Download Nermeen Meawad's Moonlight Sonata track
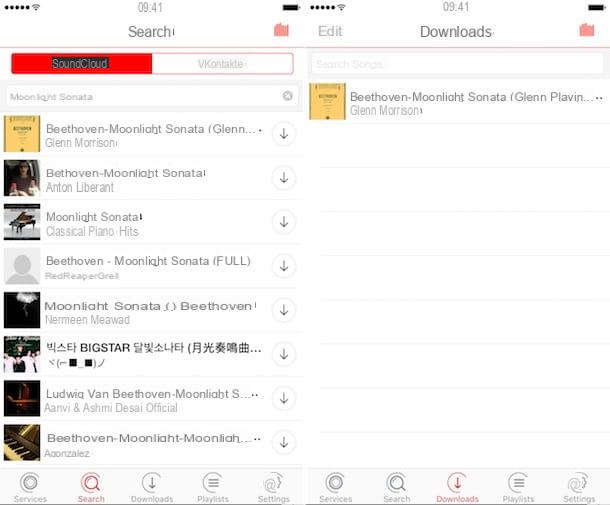Screen dimensions: 610x505 284,310
